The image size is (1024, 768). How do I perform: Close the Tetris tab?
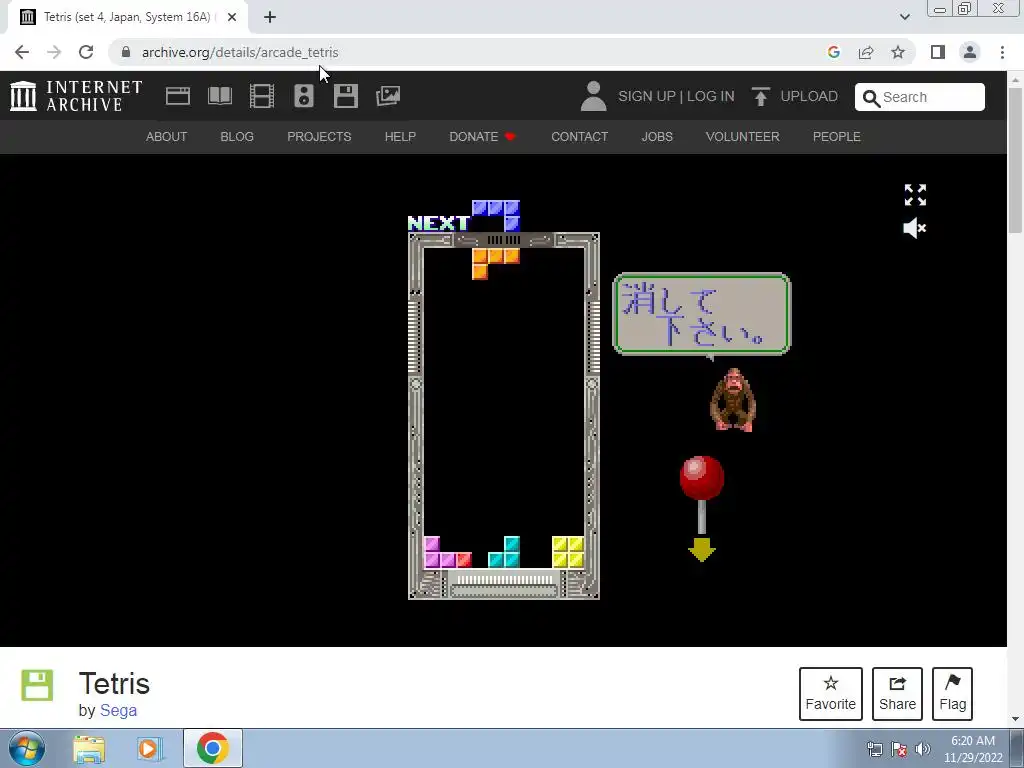[232, 17]
